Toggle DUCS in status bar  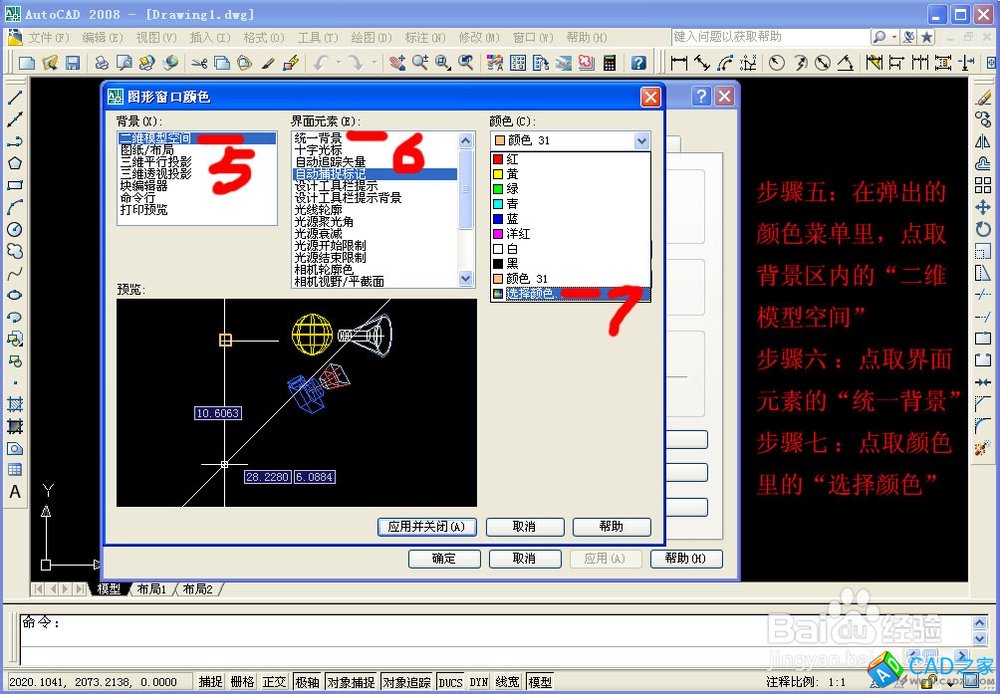pyautogui.click(x=450, y=682)
